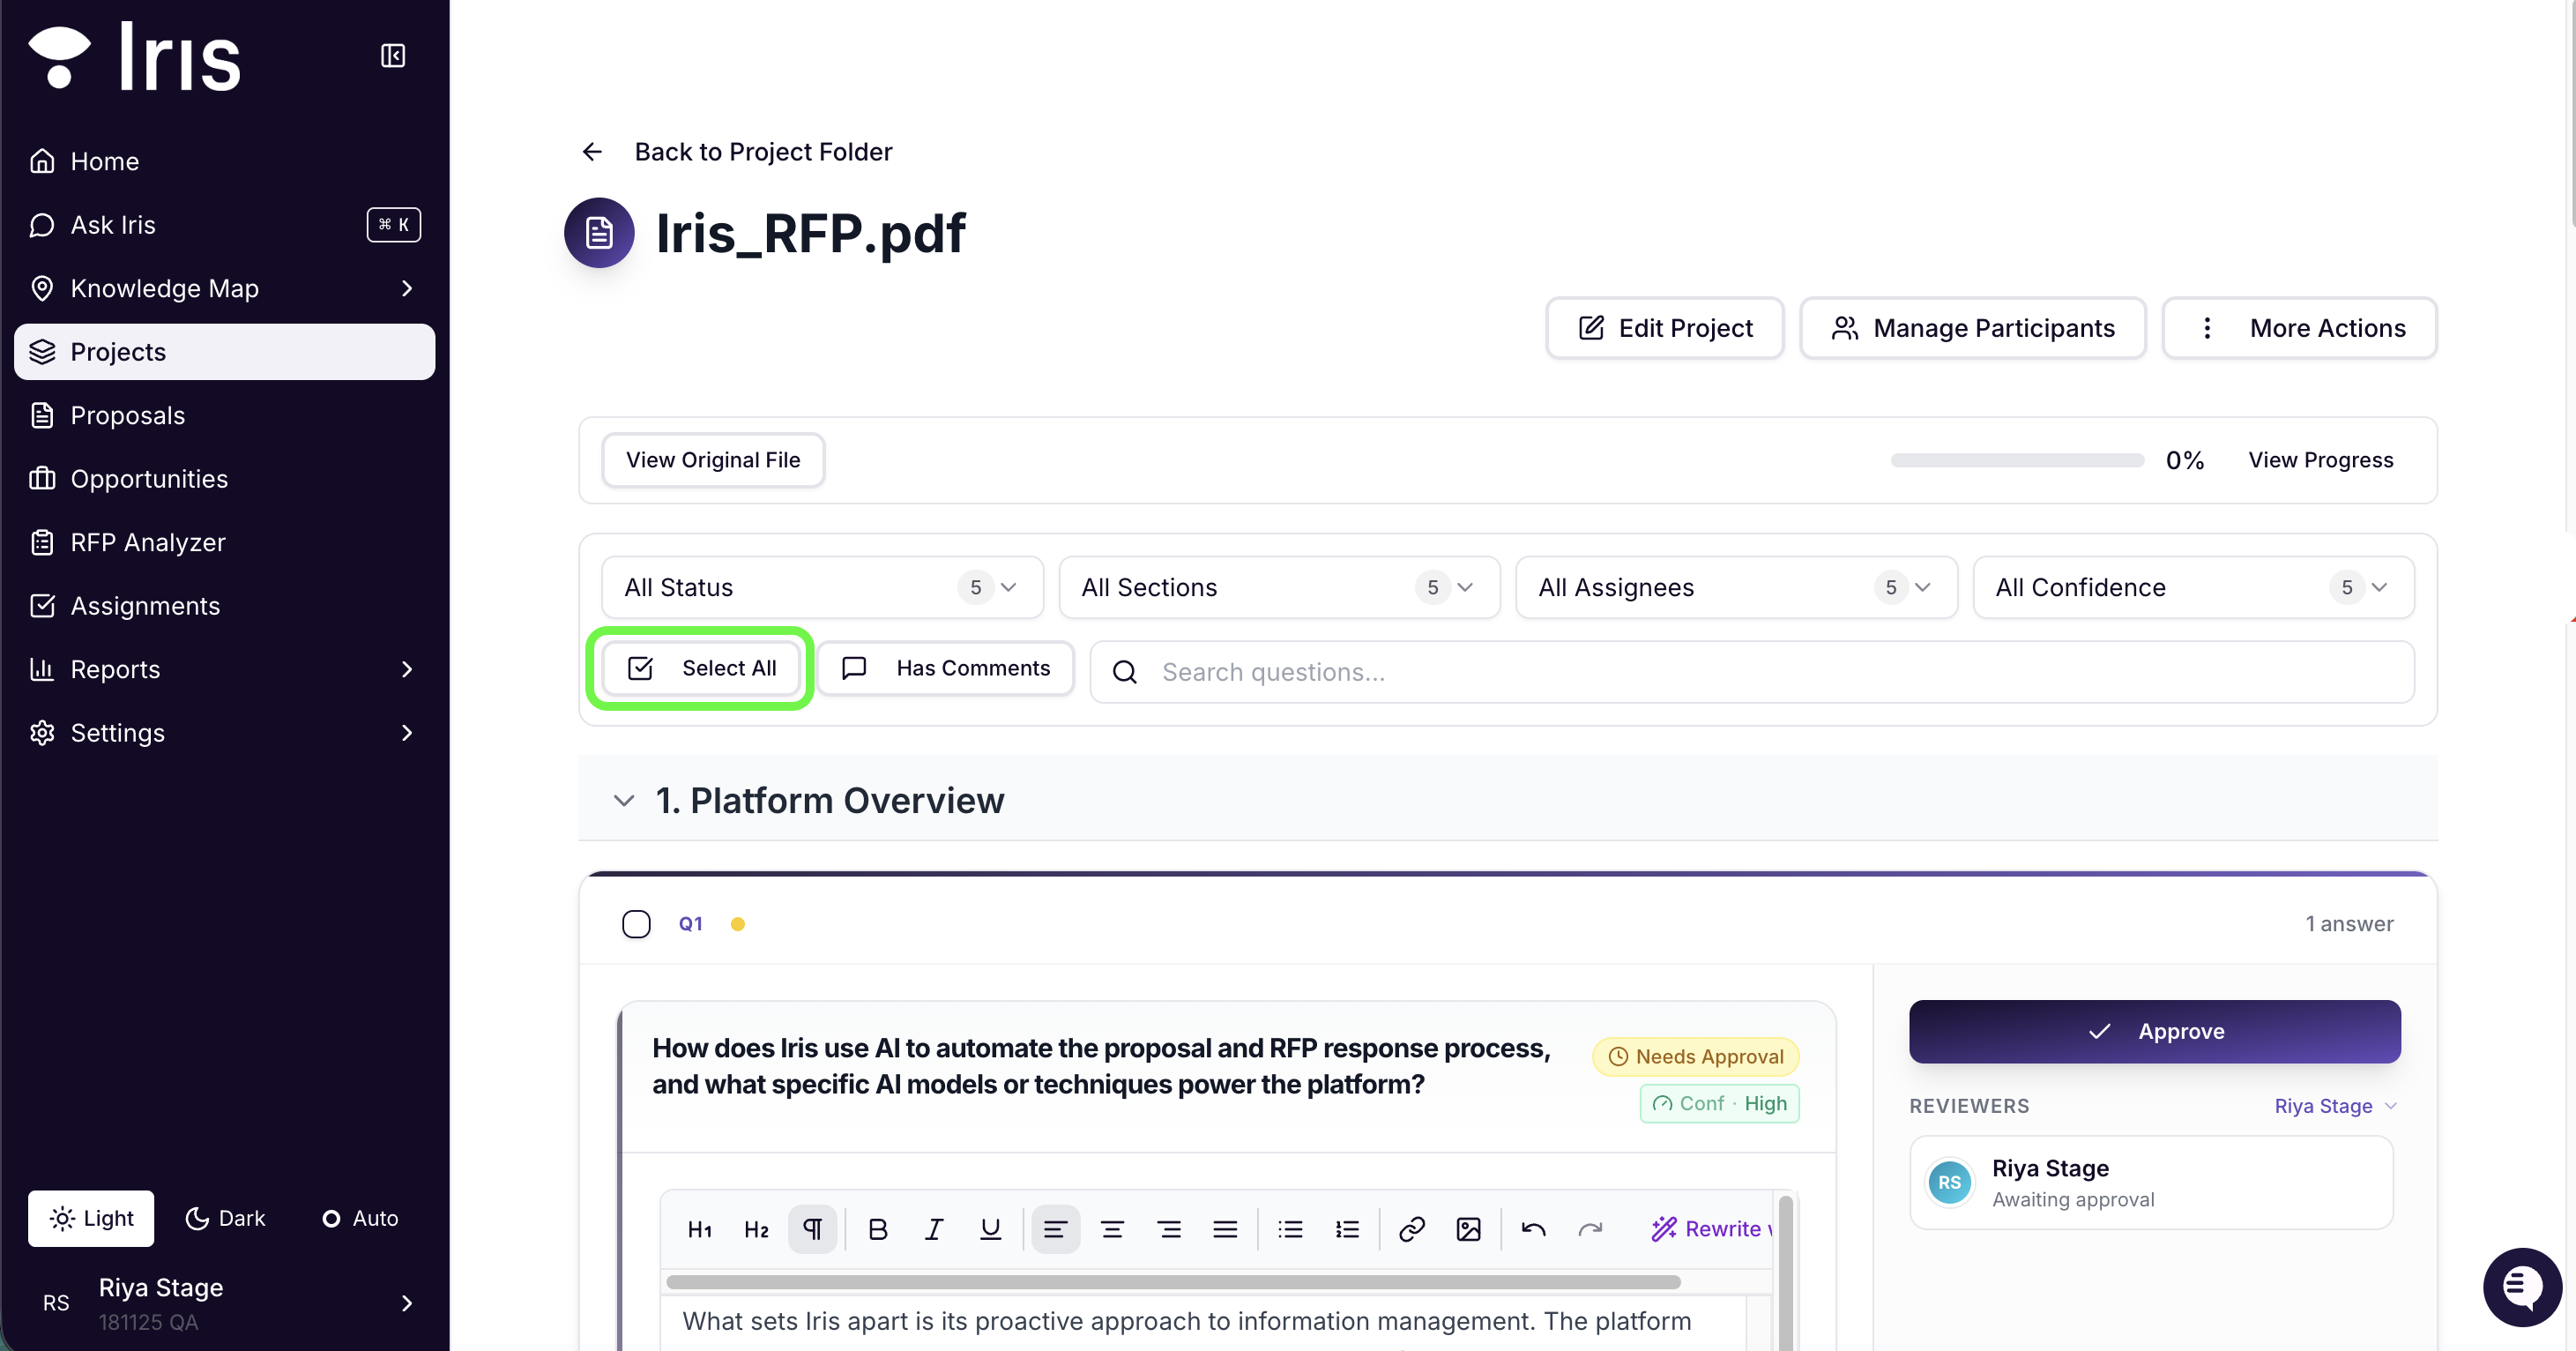Open the Opportunities page
The height and width of the screenshot is (1351, 2576).
coord(225,479)
